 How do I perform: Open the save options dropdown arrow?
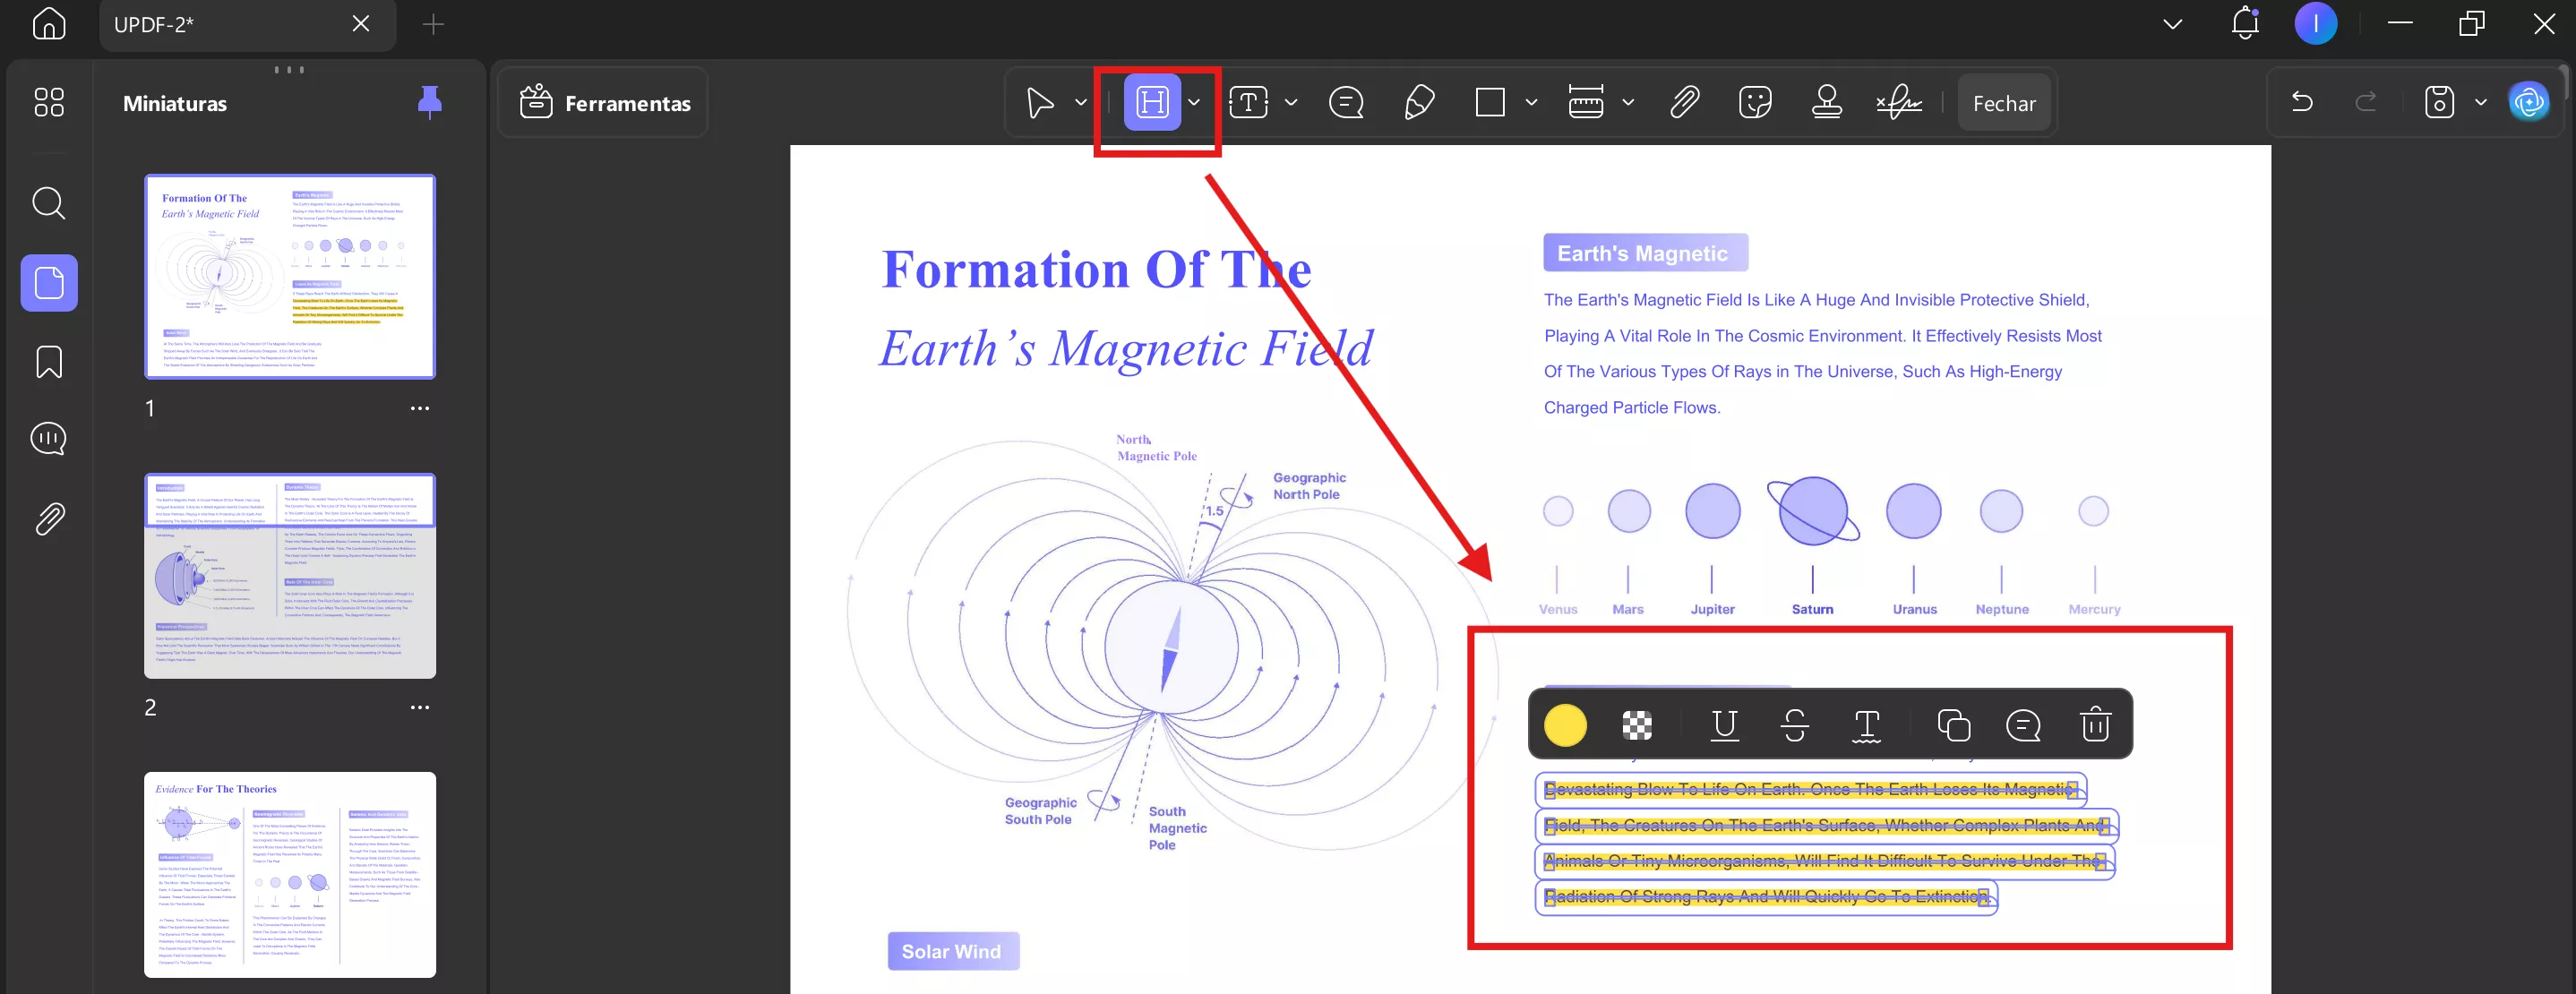point(2481,102)
